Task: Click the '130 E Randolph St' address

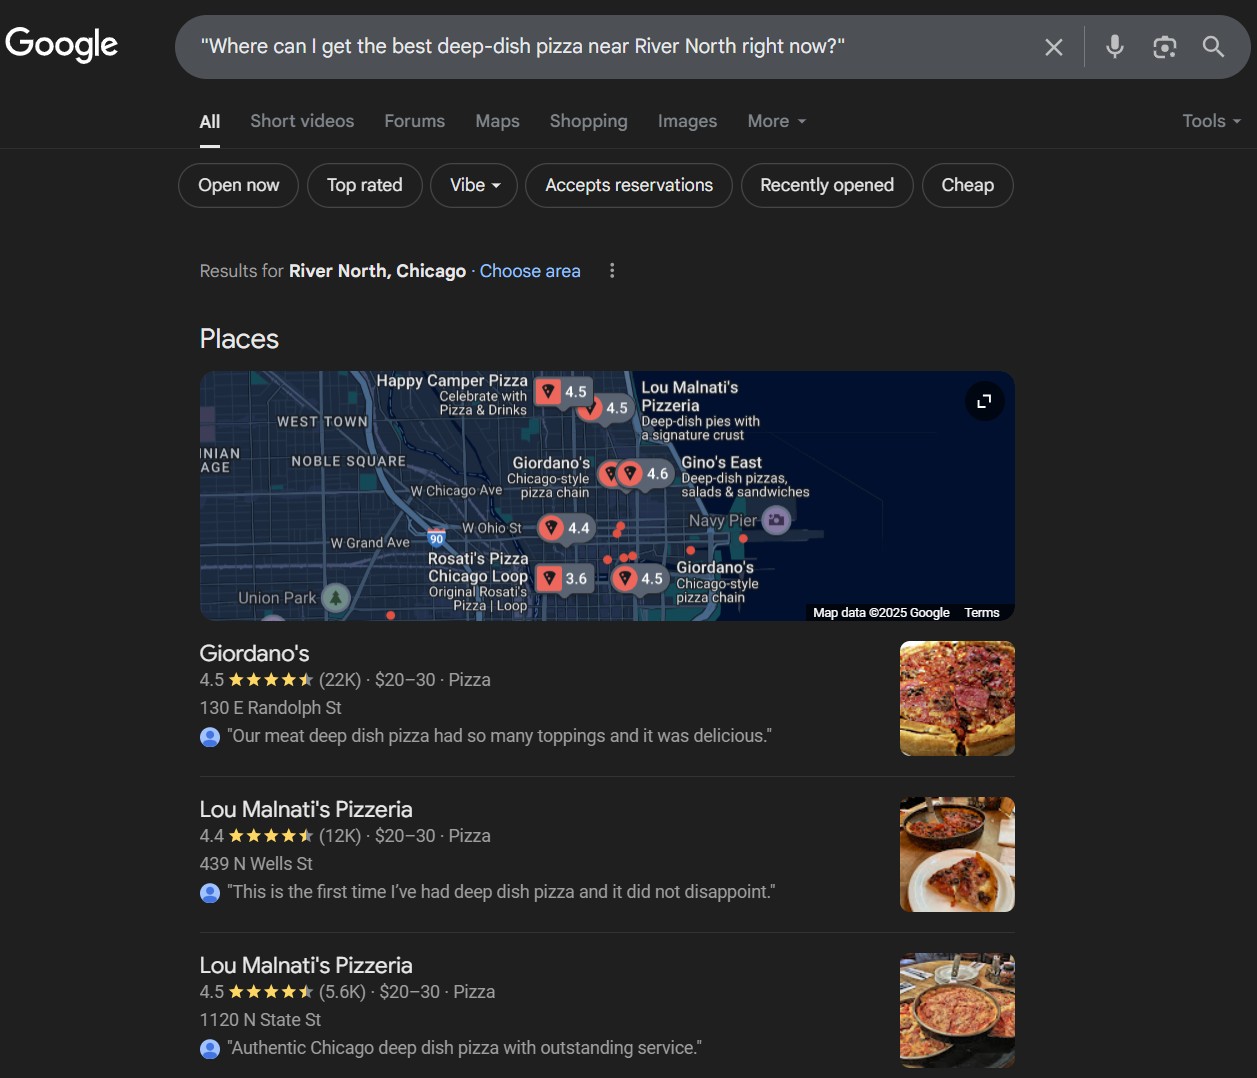Action: (x=270, y=708)
